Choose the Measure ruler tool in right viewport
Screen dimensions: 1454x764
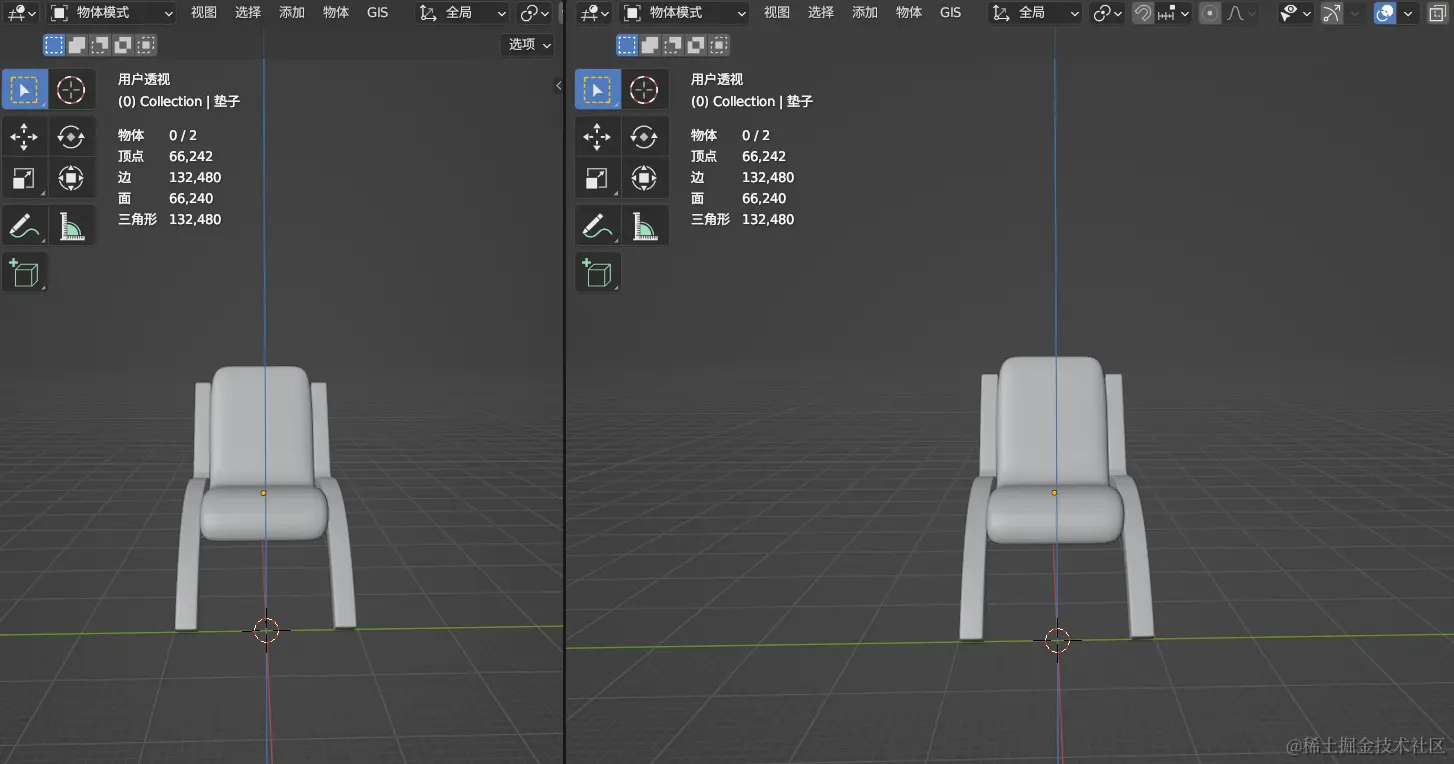click(643, 226)
